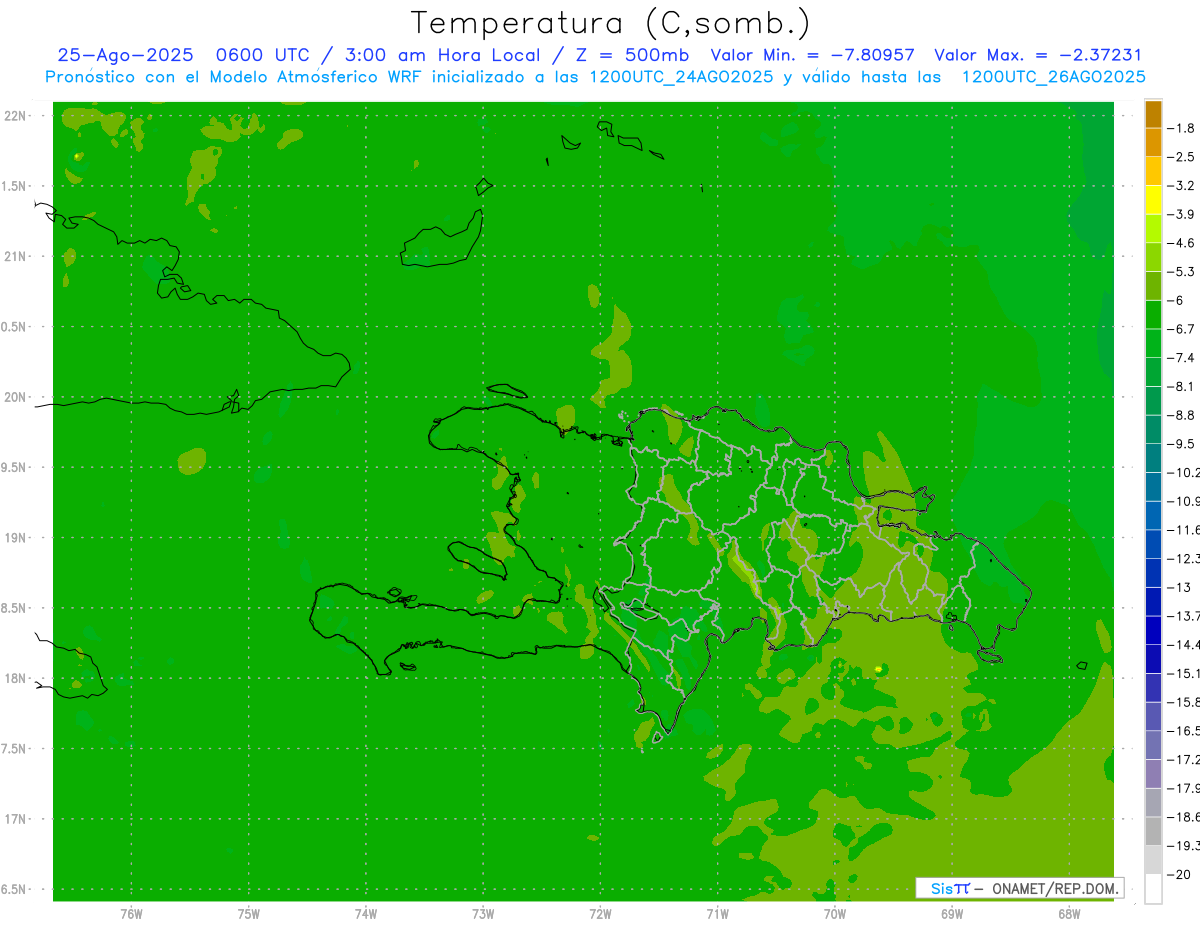Click the -4.6 colorbar label
The width and height of the screenshot is (1200, 927).
pyautogui.click(x=1180, y=243)
